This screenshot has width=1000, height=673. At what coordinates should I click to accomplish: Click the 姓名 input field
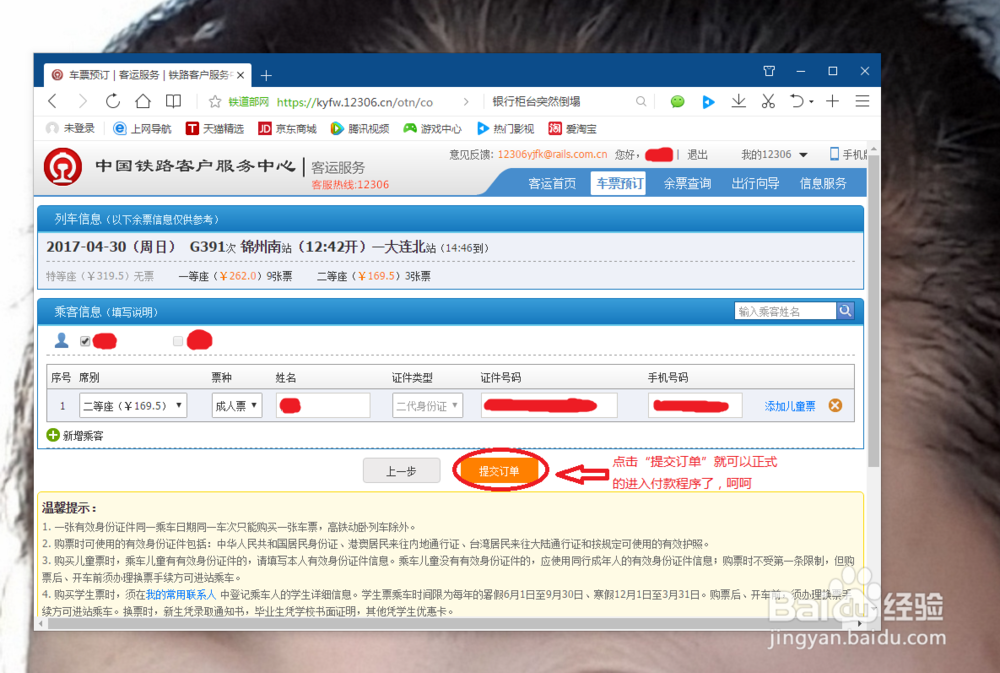323,406
